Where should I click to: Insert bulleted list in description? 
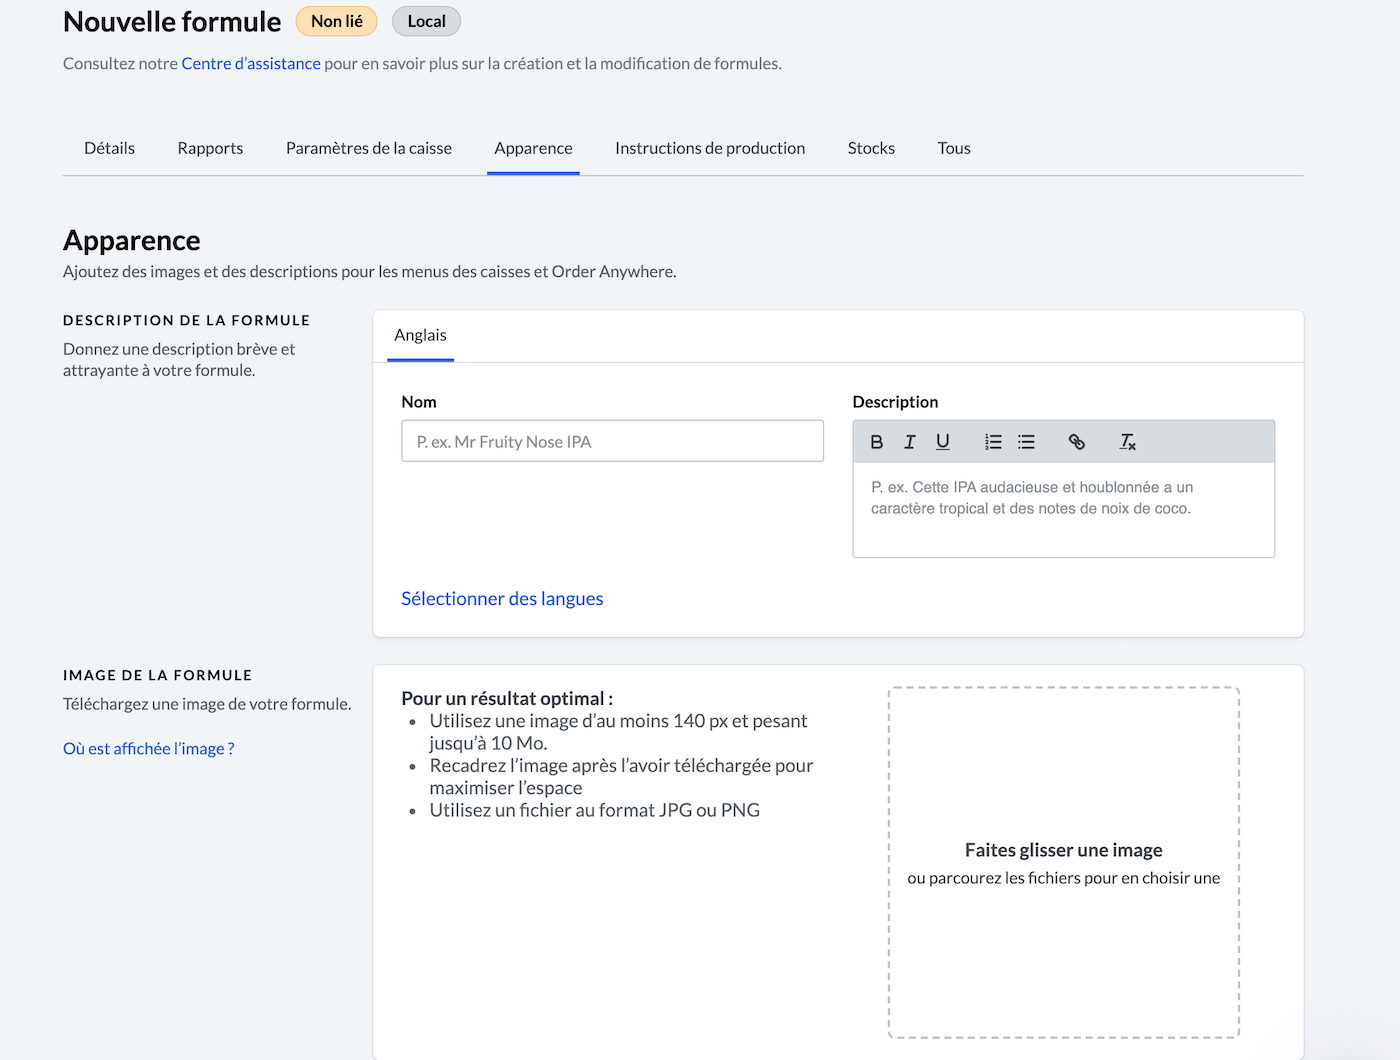pos(1026,442)
